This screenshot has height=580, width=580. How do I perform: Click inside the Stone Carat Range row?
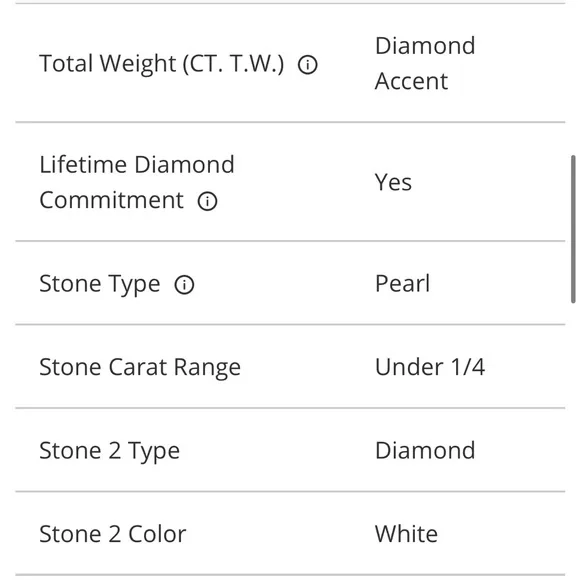[x=290, y=367]
